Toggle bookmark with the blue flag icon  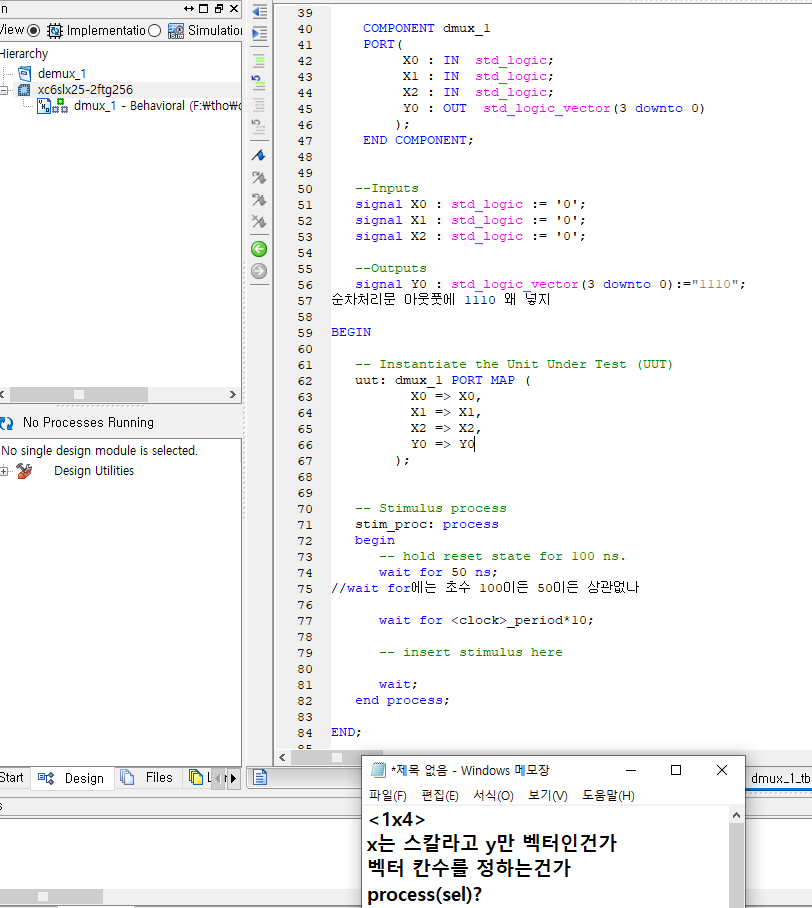point(259,155)
